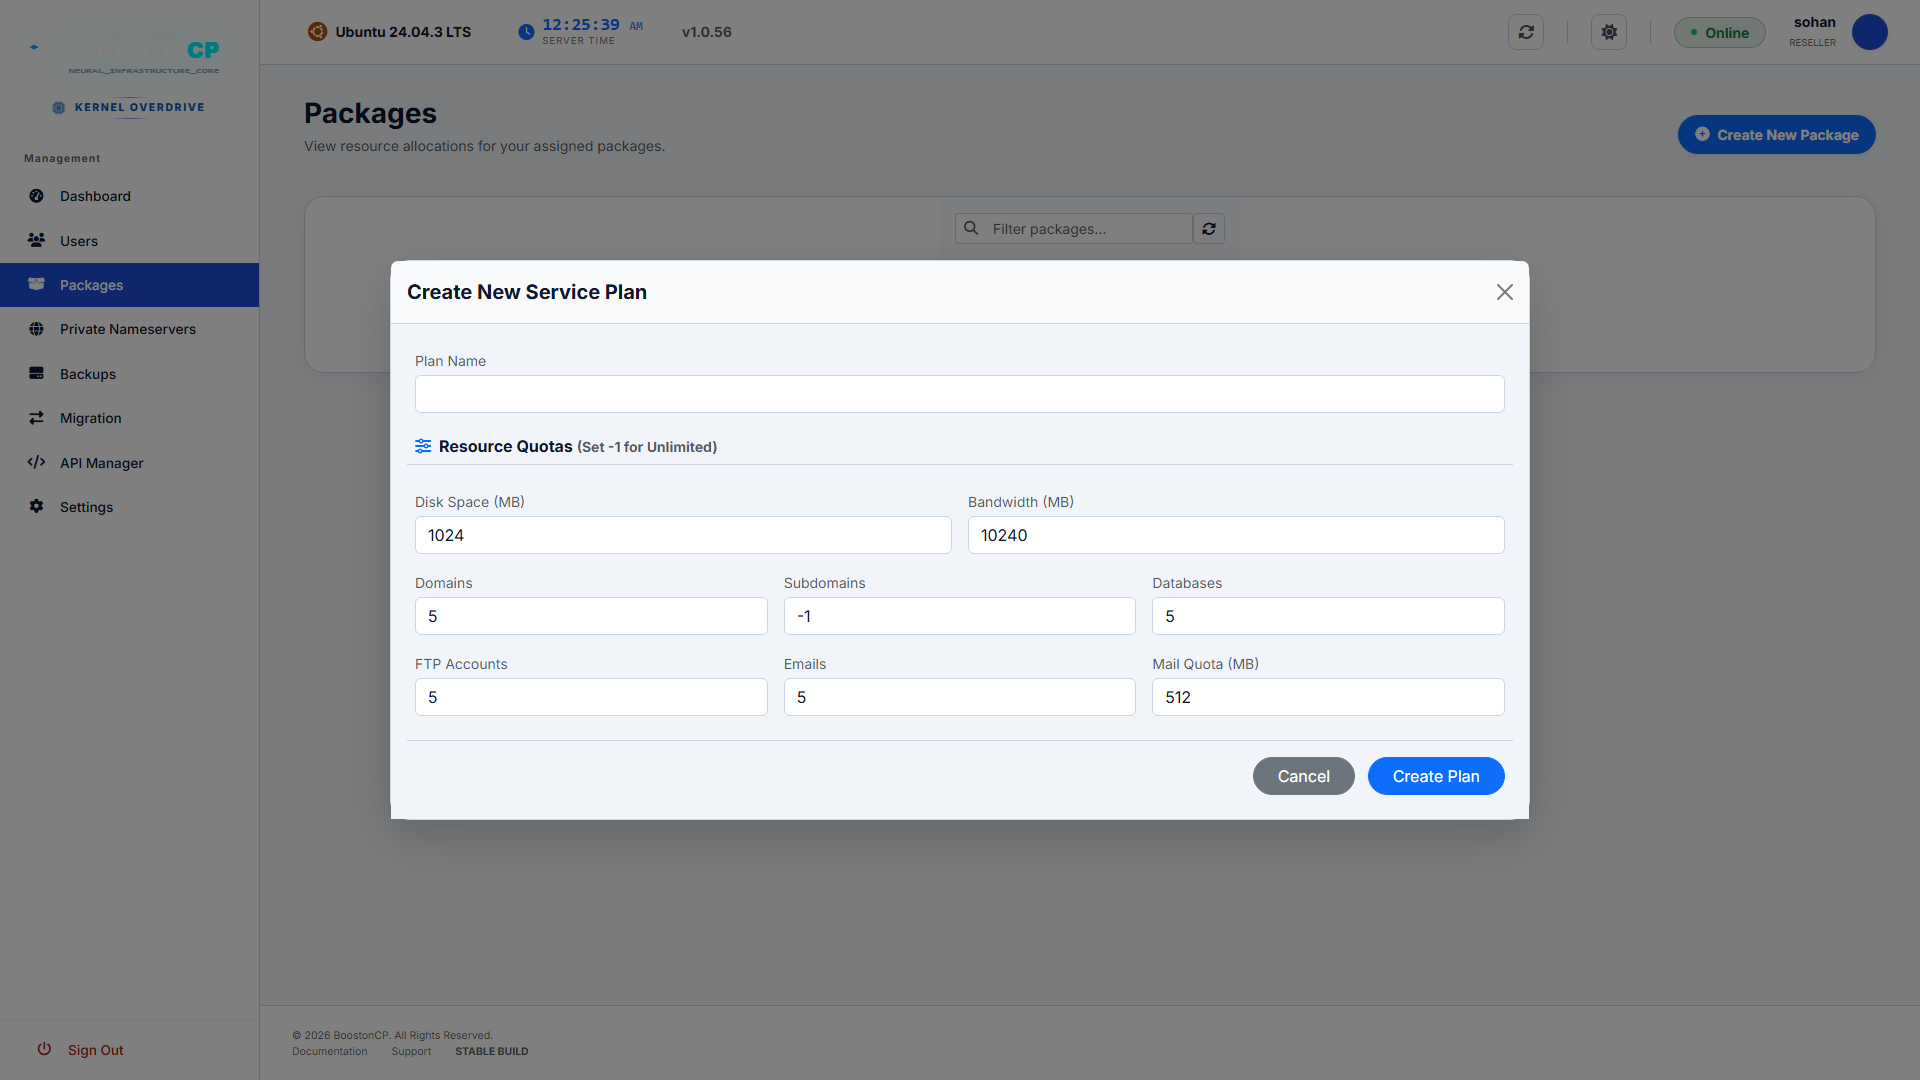This screenshot has width=1920, height=1080.
Task: Click the refresh icon beside package filter
Action: coord(1209,229)
